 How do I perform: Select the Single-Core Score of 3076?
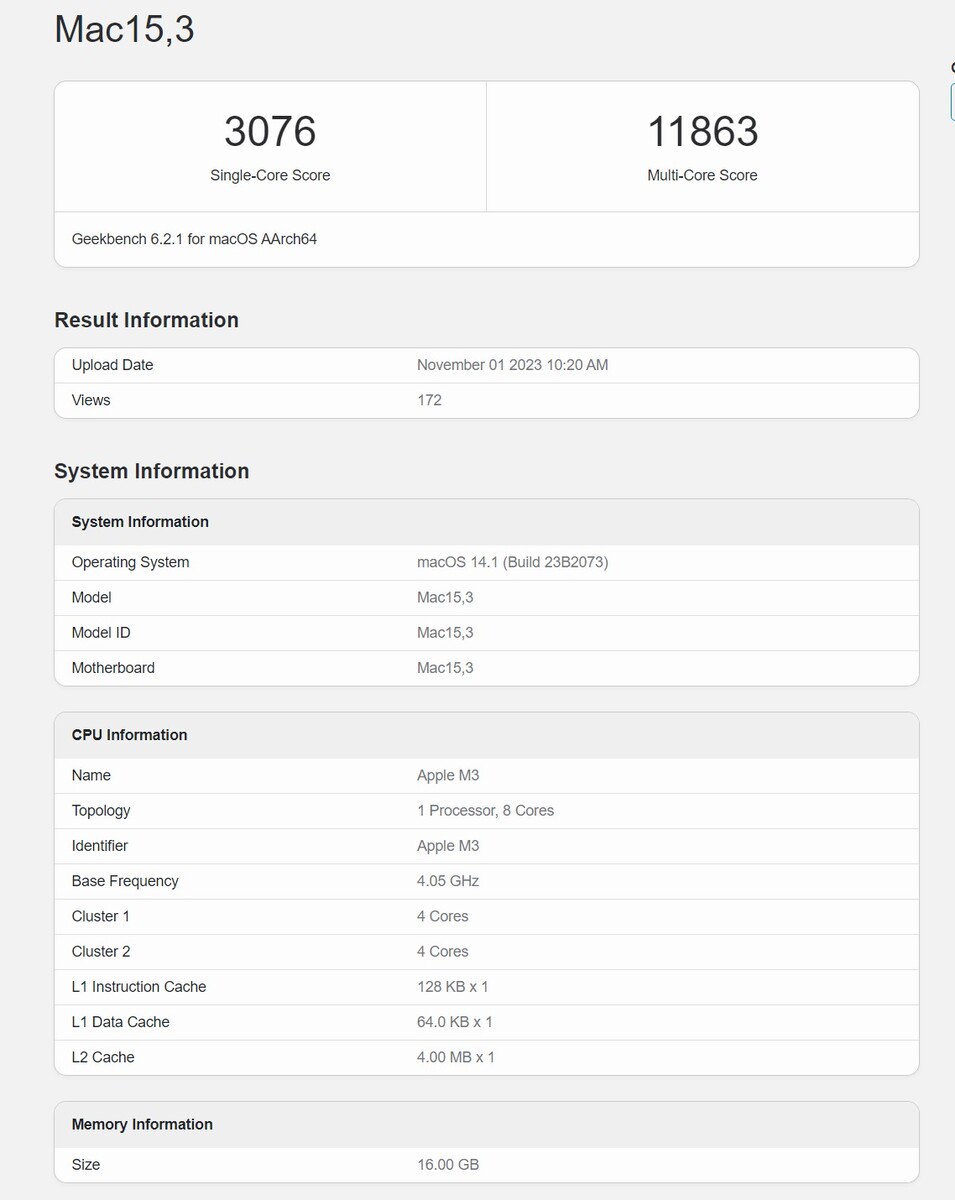[x=268, y=131]
